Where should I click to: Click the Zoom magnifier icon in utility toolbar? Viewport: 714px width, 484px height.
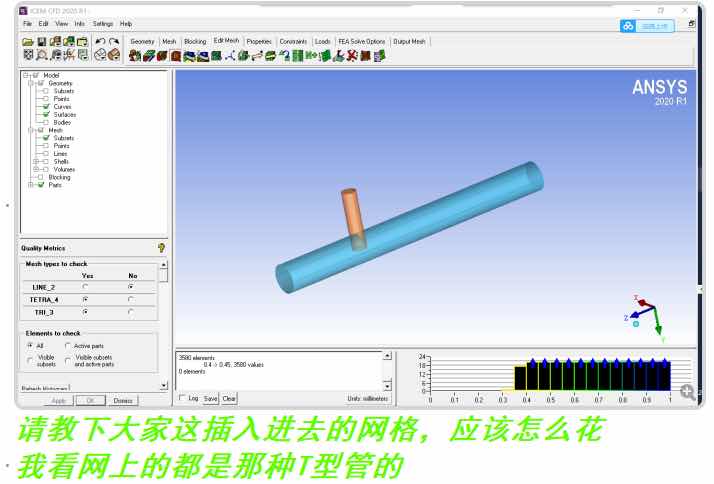(42, 55)
